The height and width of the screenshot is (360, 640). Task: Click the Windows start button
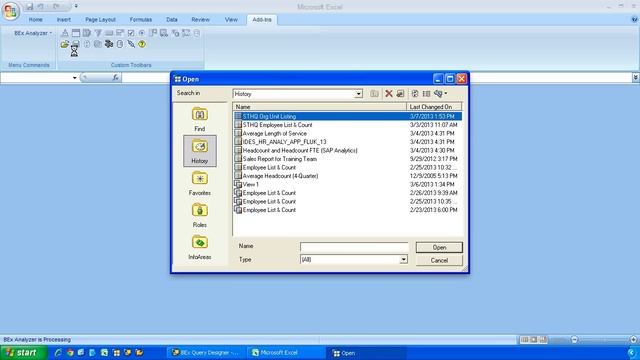pos(24,353)
